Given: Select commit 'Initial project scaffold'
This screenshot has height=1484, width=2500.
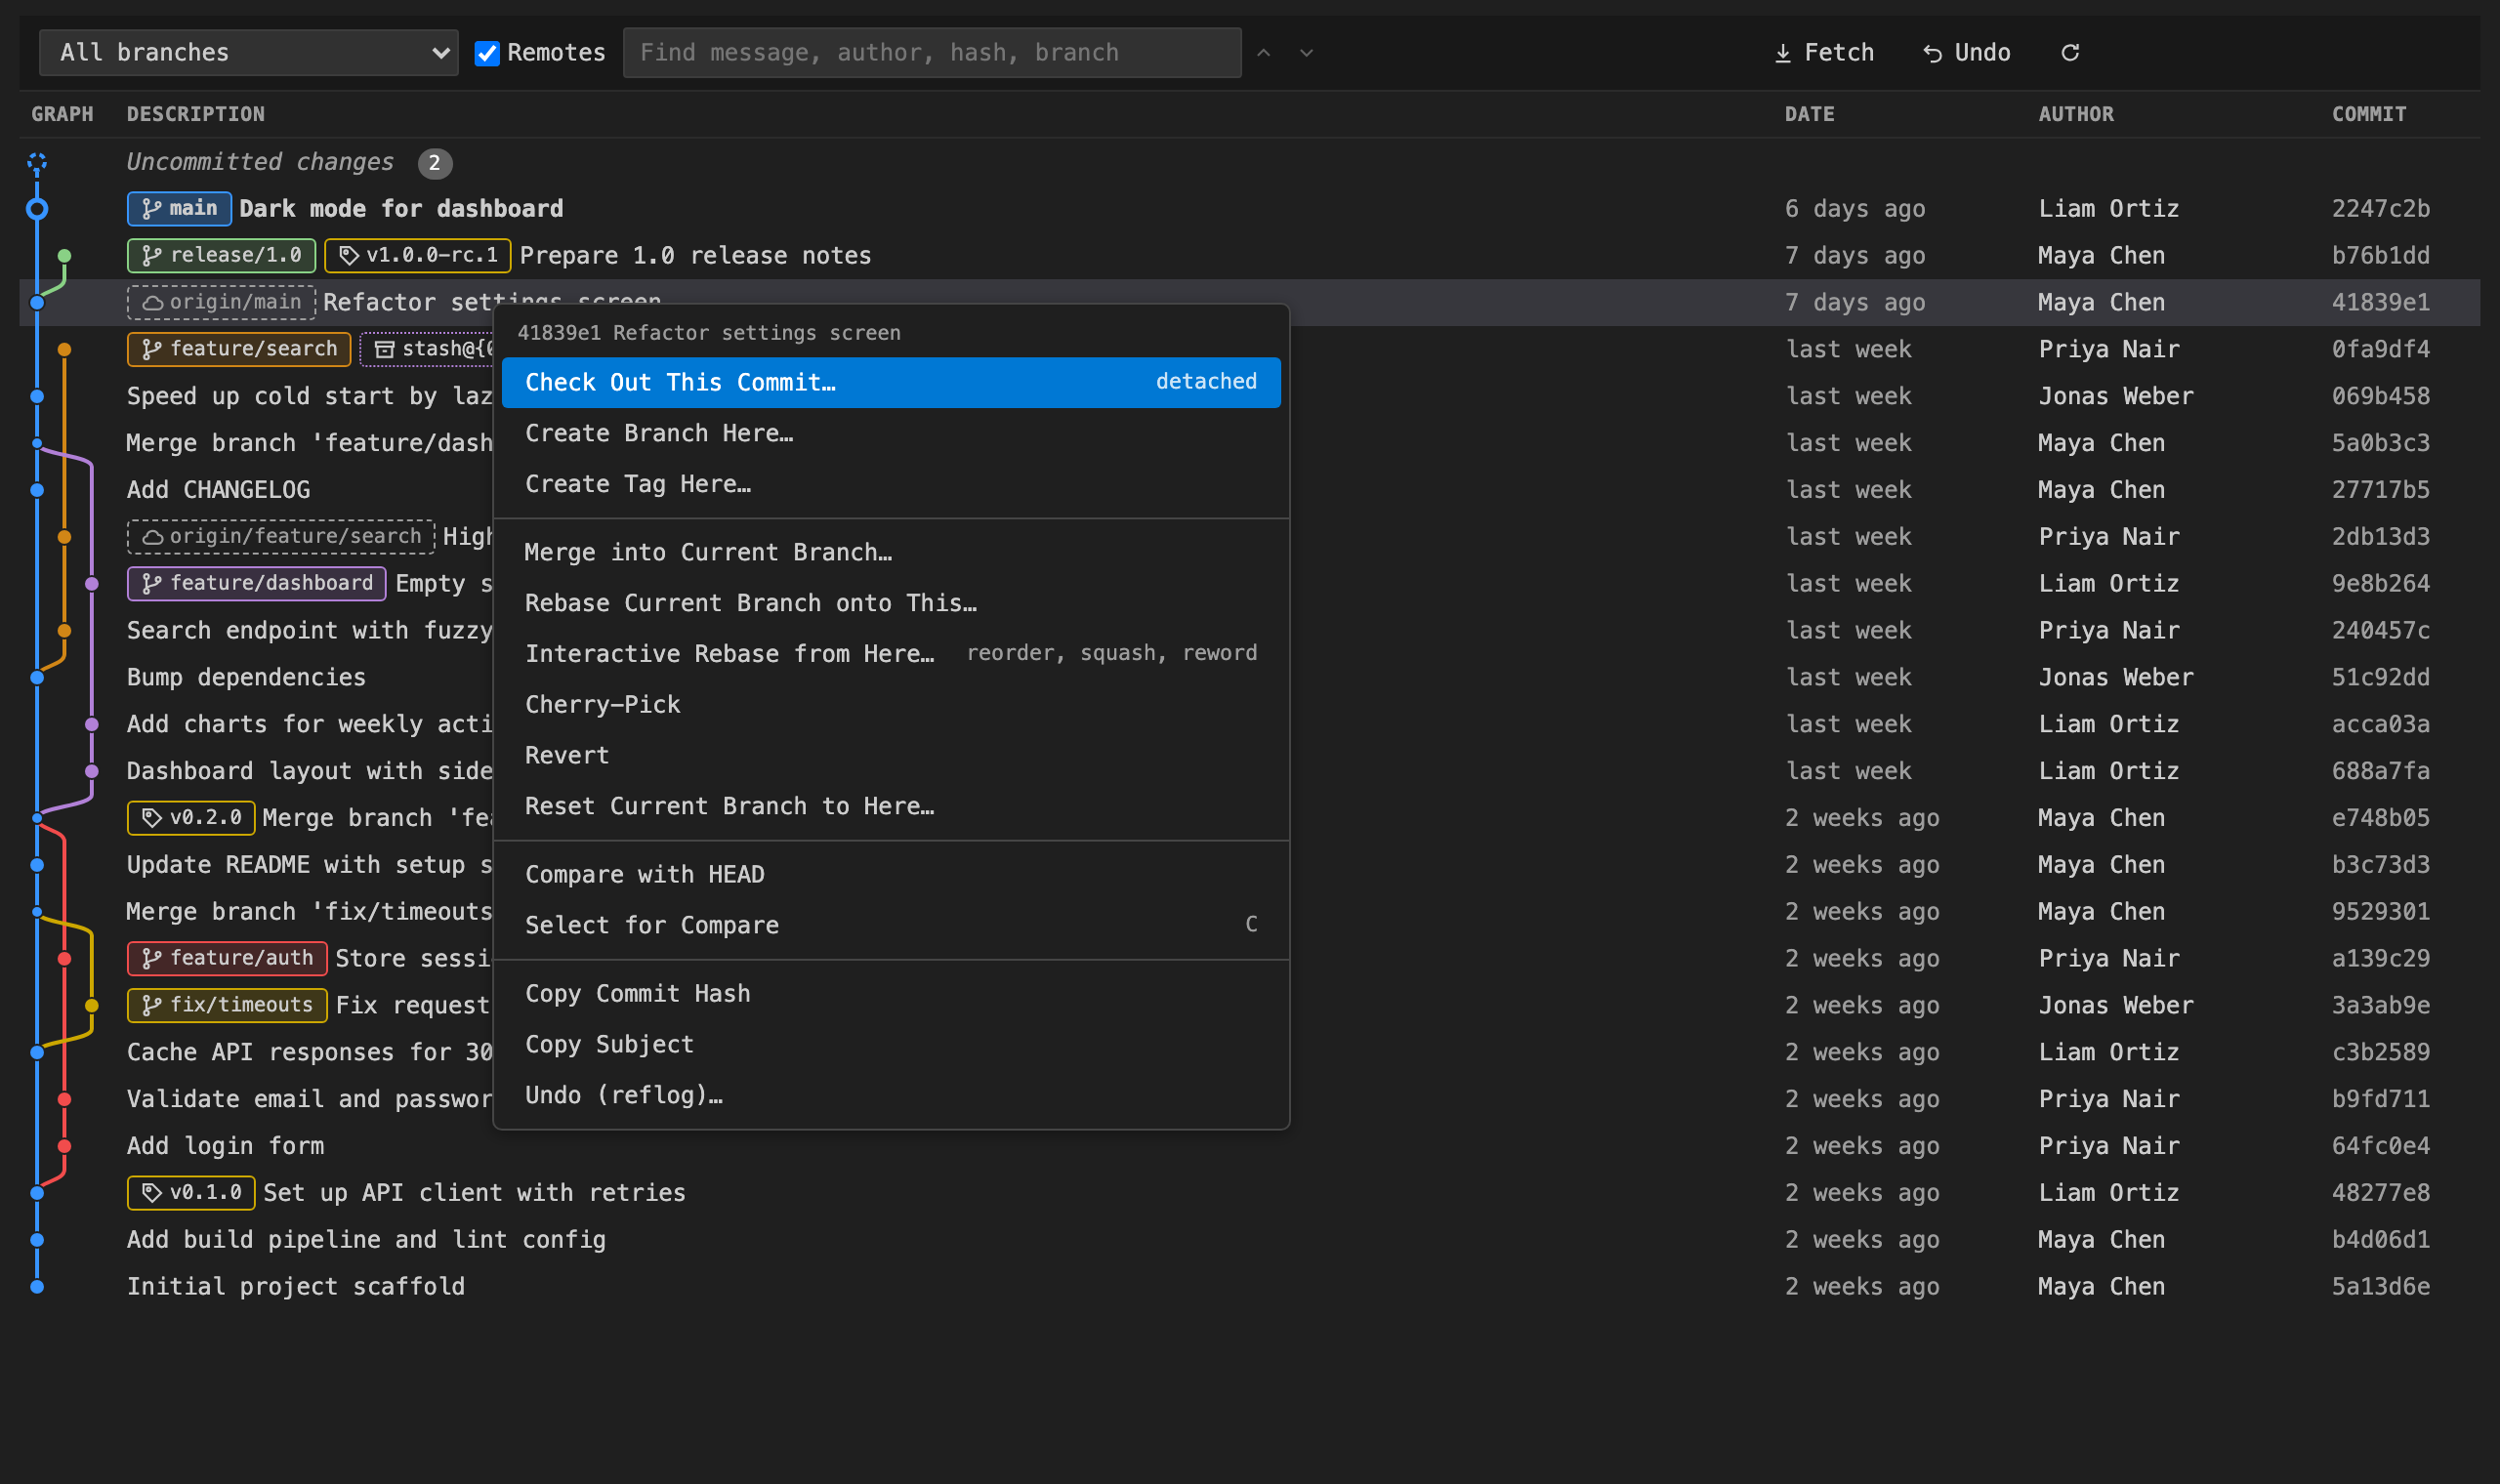Looking at the screenshot, I should pyautogui.click(x=1249, y=1288).
